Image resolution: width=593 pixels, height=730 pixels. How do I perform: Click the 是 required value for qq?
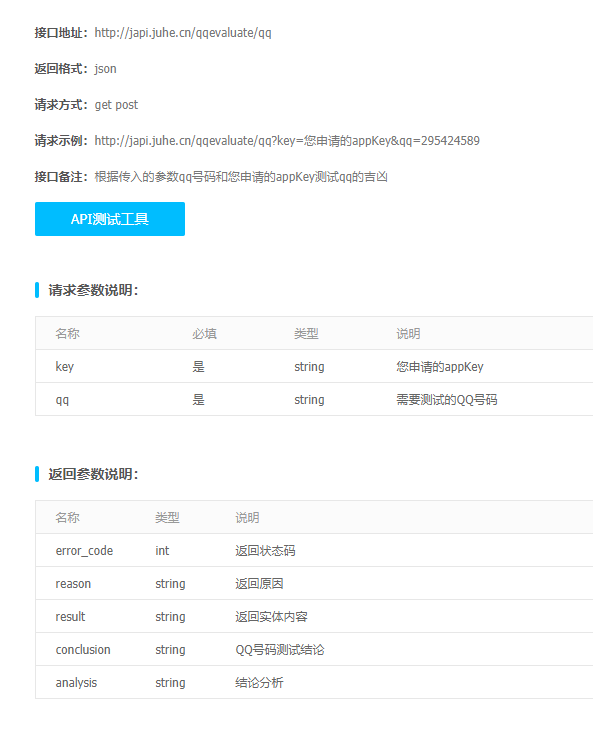[198, 400]
